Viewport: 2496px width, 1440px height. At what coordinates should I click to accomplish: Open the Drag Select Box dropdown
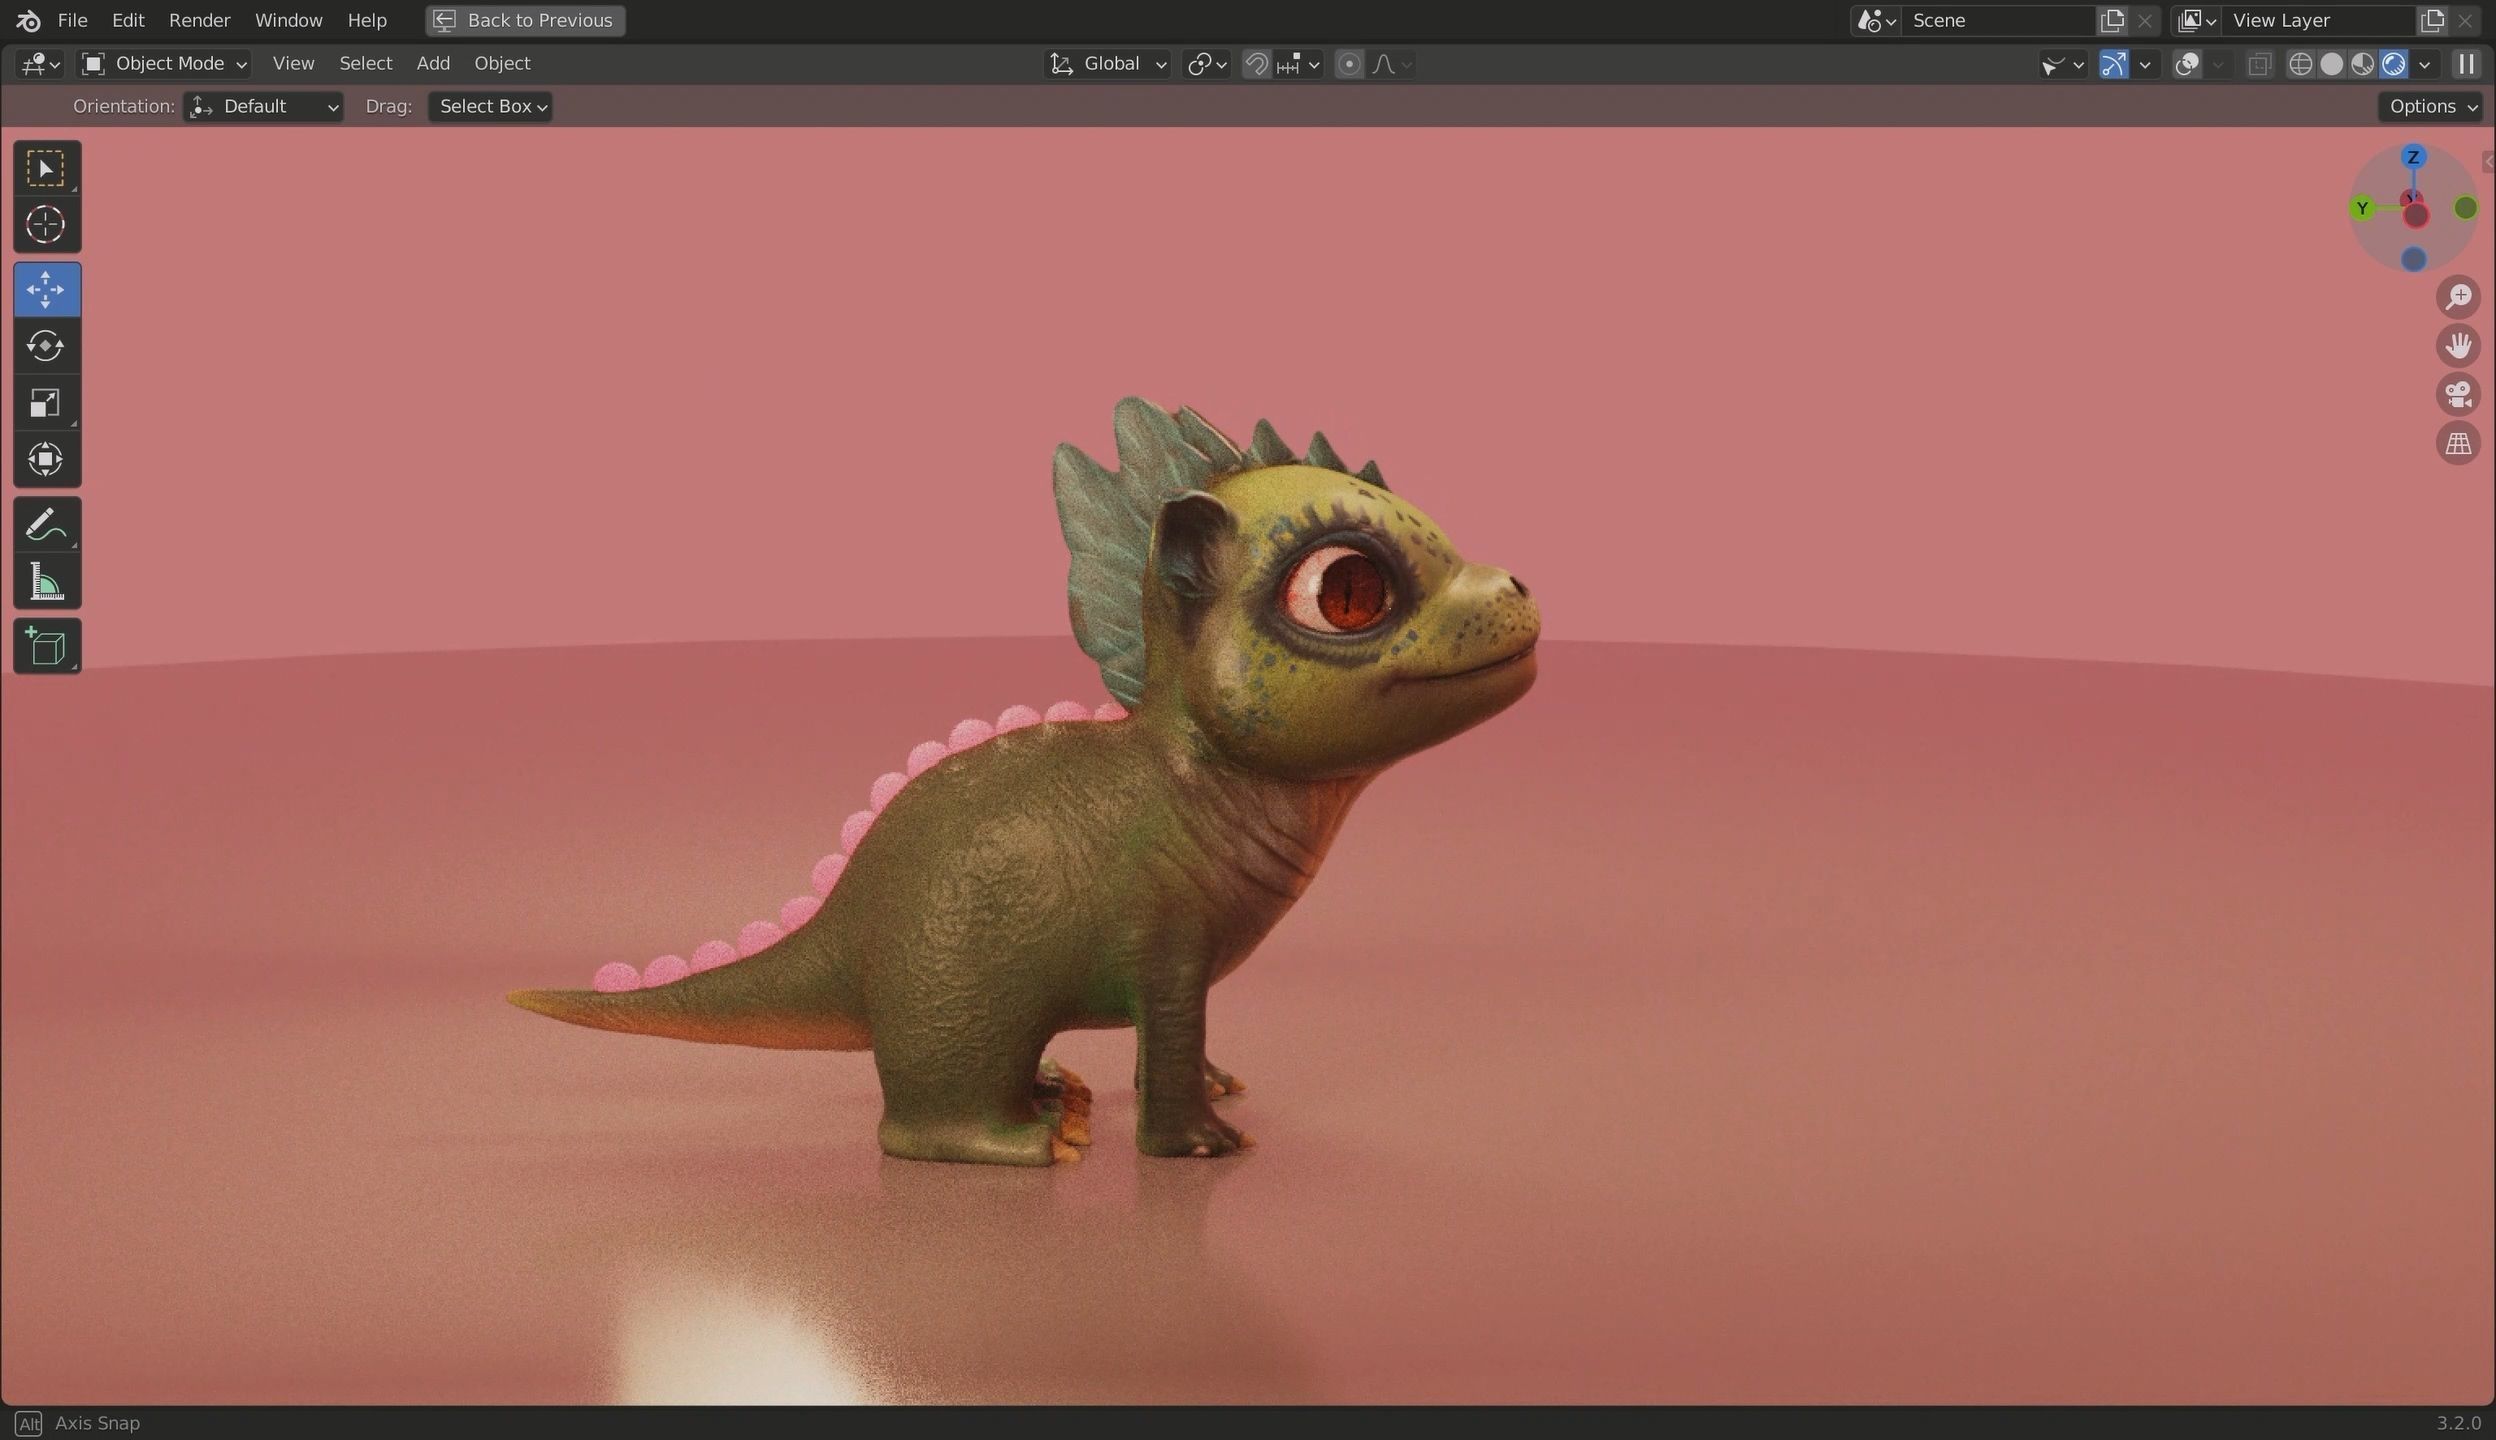click(x=490, y=107)
